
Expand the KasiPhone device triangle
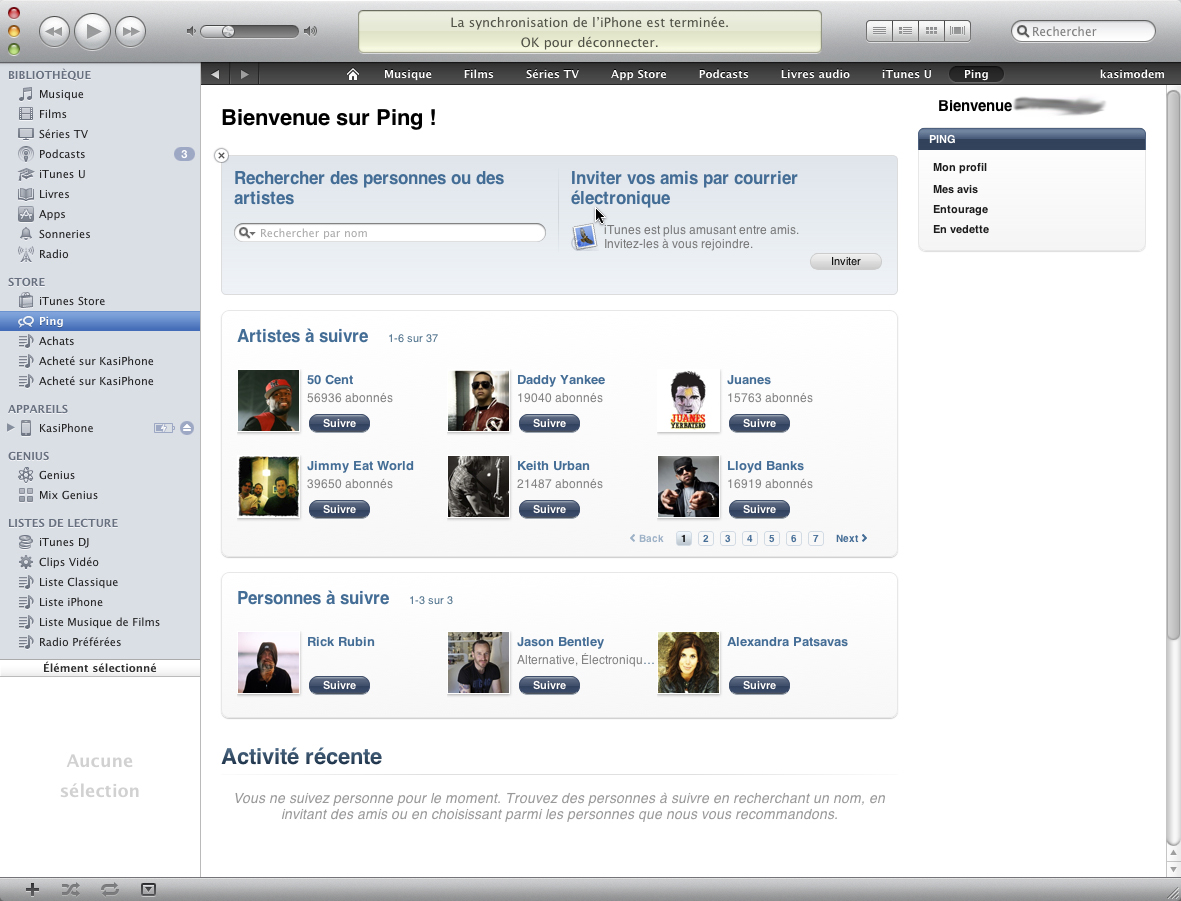tap(10, 428)
